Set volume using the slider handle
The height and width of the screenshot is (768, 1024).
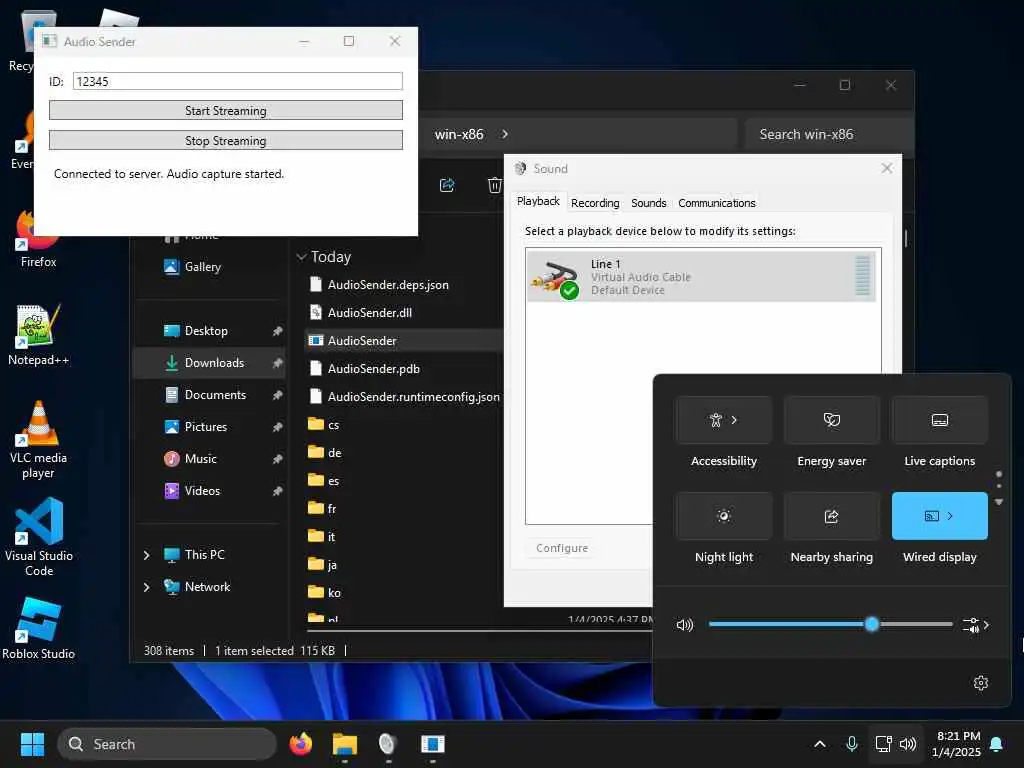pyautogui.click(x=871, y=624)
